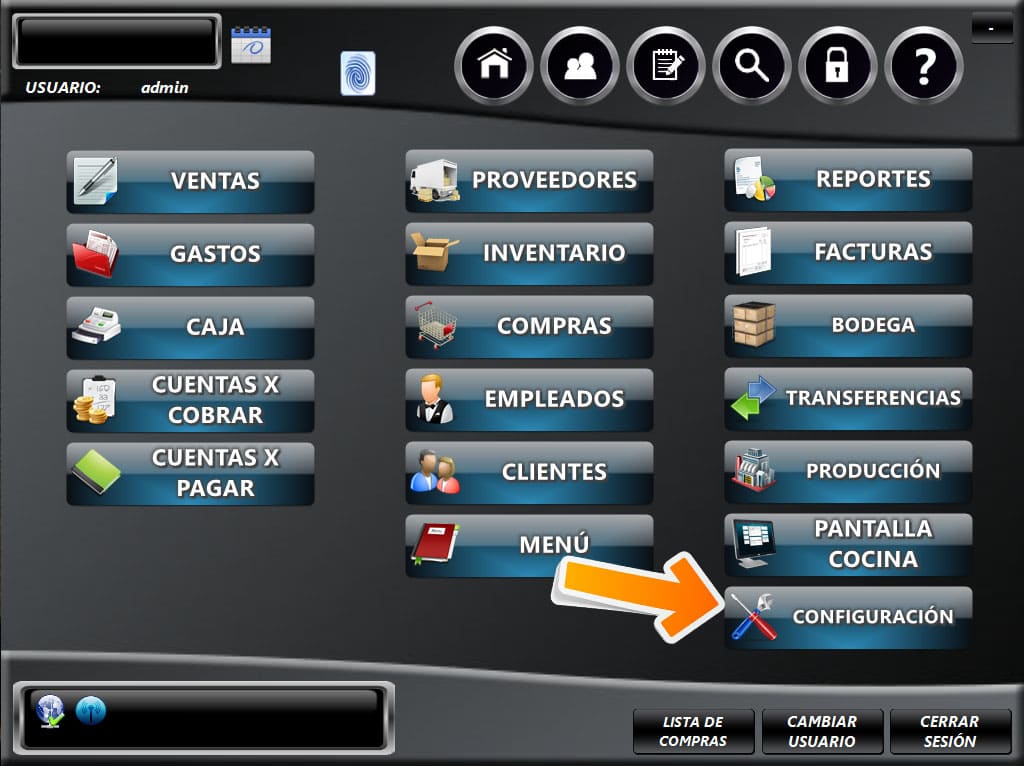Click the blue antenna signal icon
This screenshot has height=766, width=1024.
pyautogui.click(x=90, y=709)
